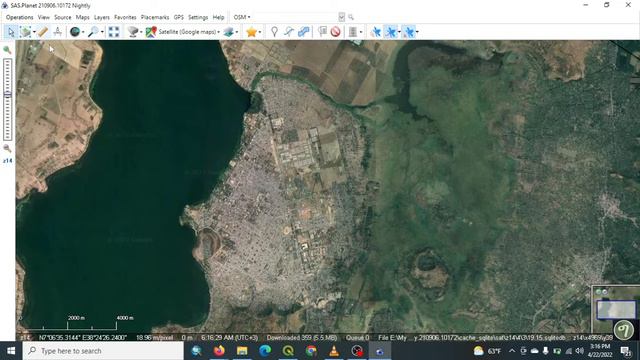Expand the globe icon dropdown arrow
Image resolution: width=640 pixels, height=360 pixels.
point(83,32)
